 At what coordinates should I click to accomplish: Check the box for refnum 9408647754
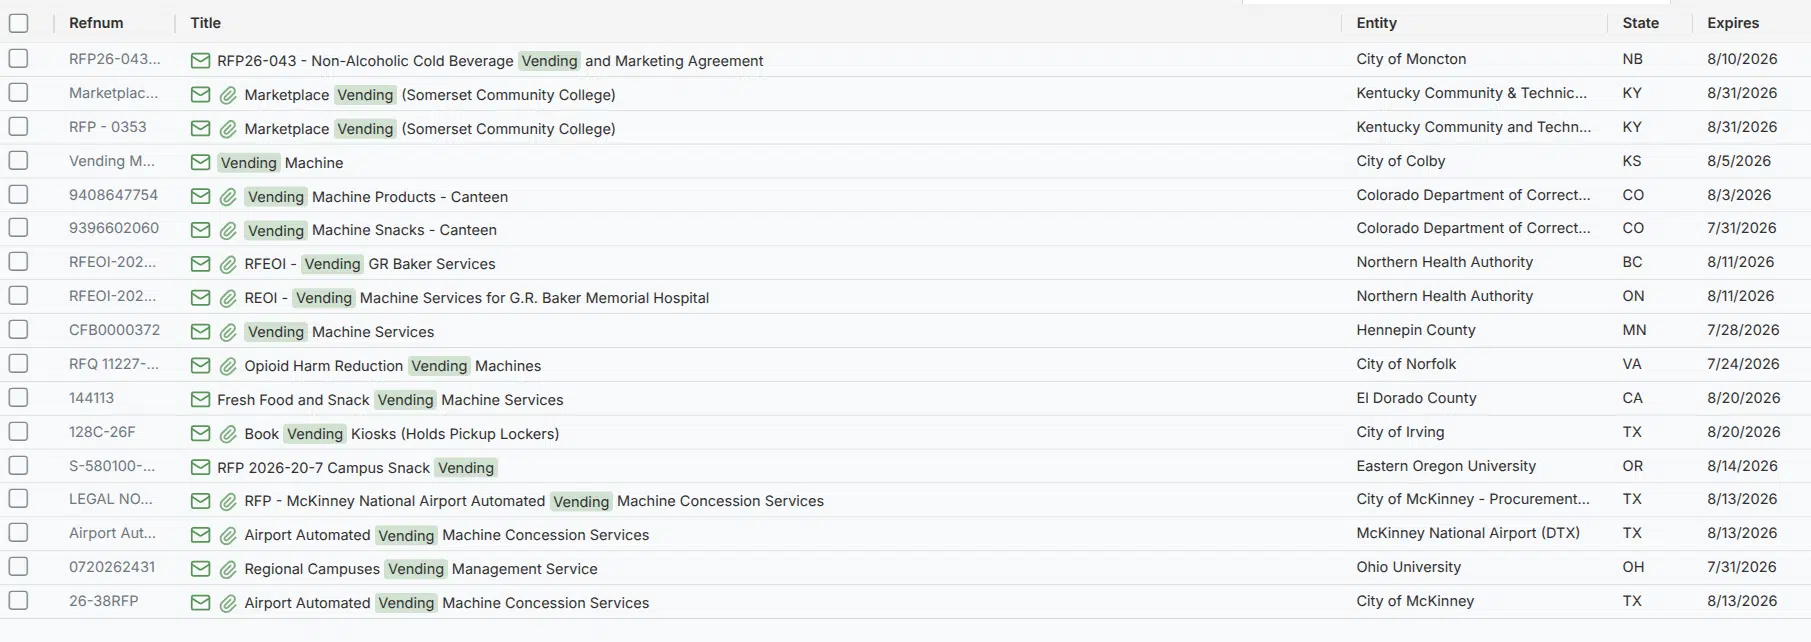tap(19, 194)
